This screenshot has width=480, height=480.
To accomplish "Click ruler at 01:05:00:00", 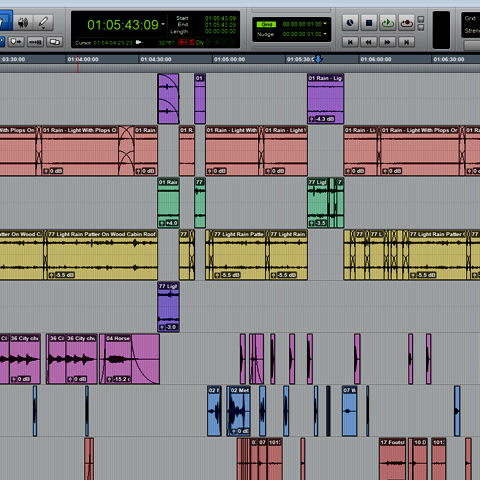I will [x=229, y=59].
